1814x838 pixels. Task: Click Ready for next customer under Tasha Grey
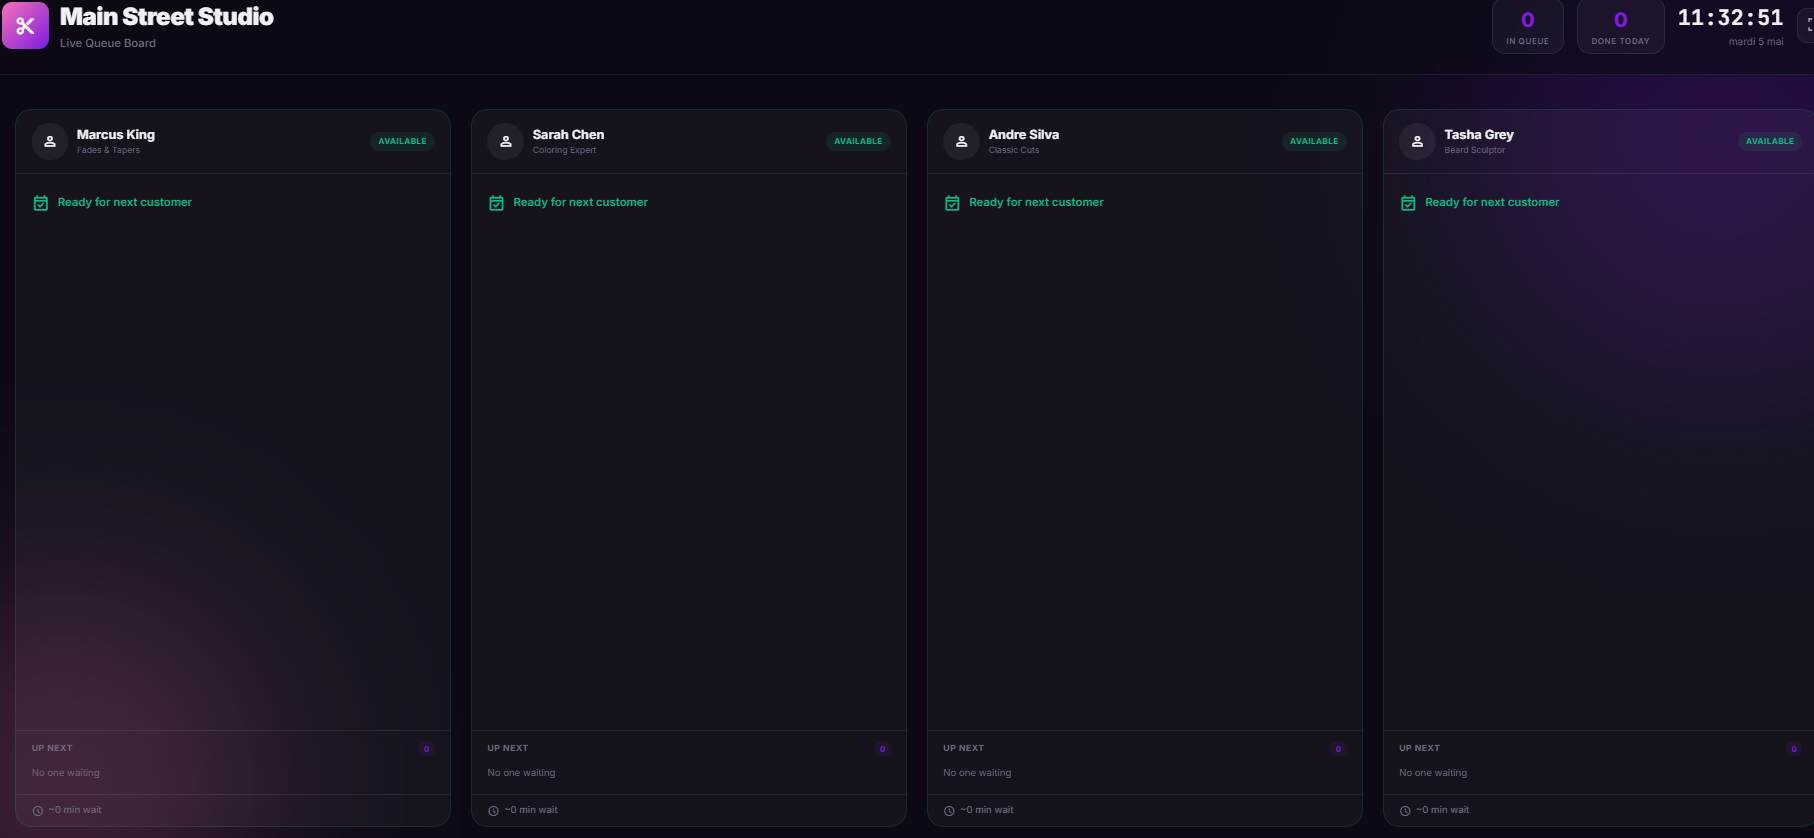point(1492,202)
